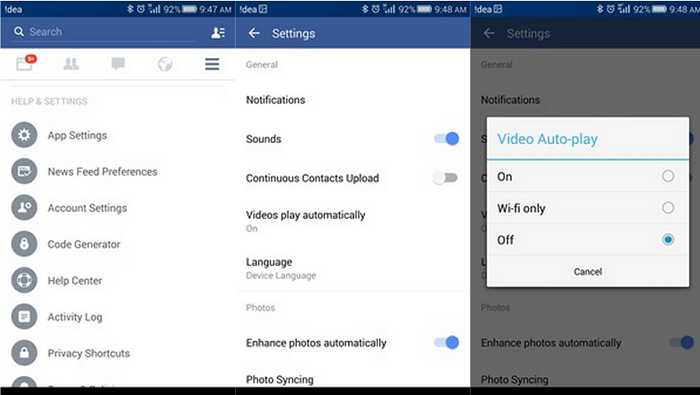
Task: Turn off the Sounds switch
Action: click(446, 139)
